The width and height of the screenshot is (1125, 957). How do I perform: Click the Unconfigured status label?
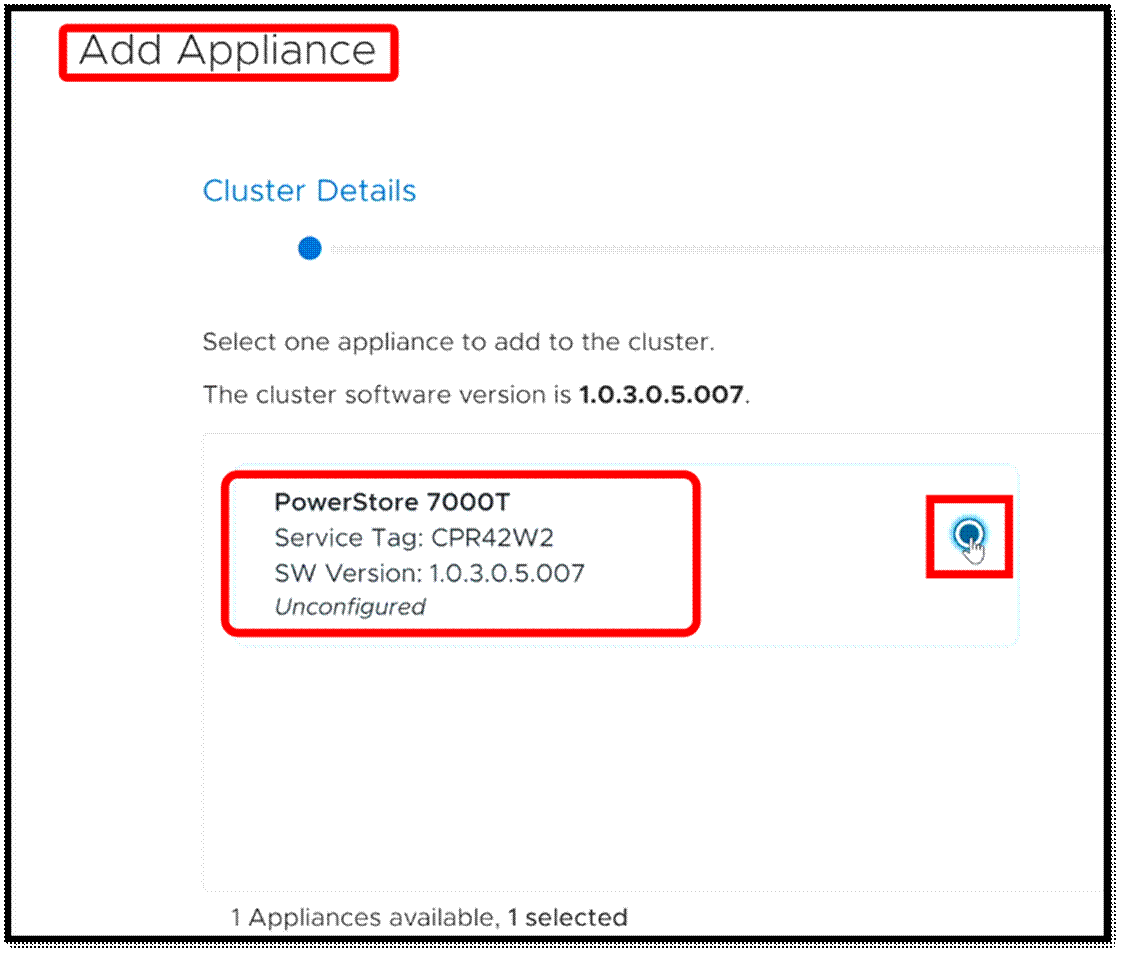click(x=350, y=606)
